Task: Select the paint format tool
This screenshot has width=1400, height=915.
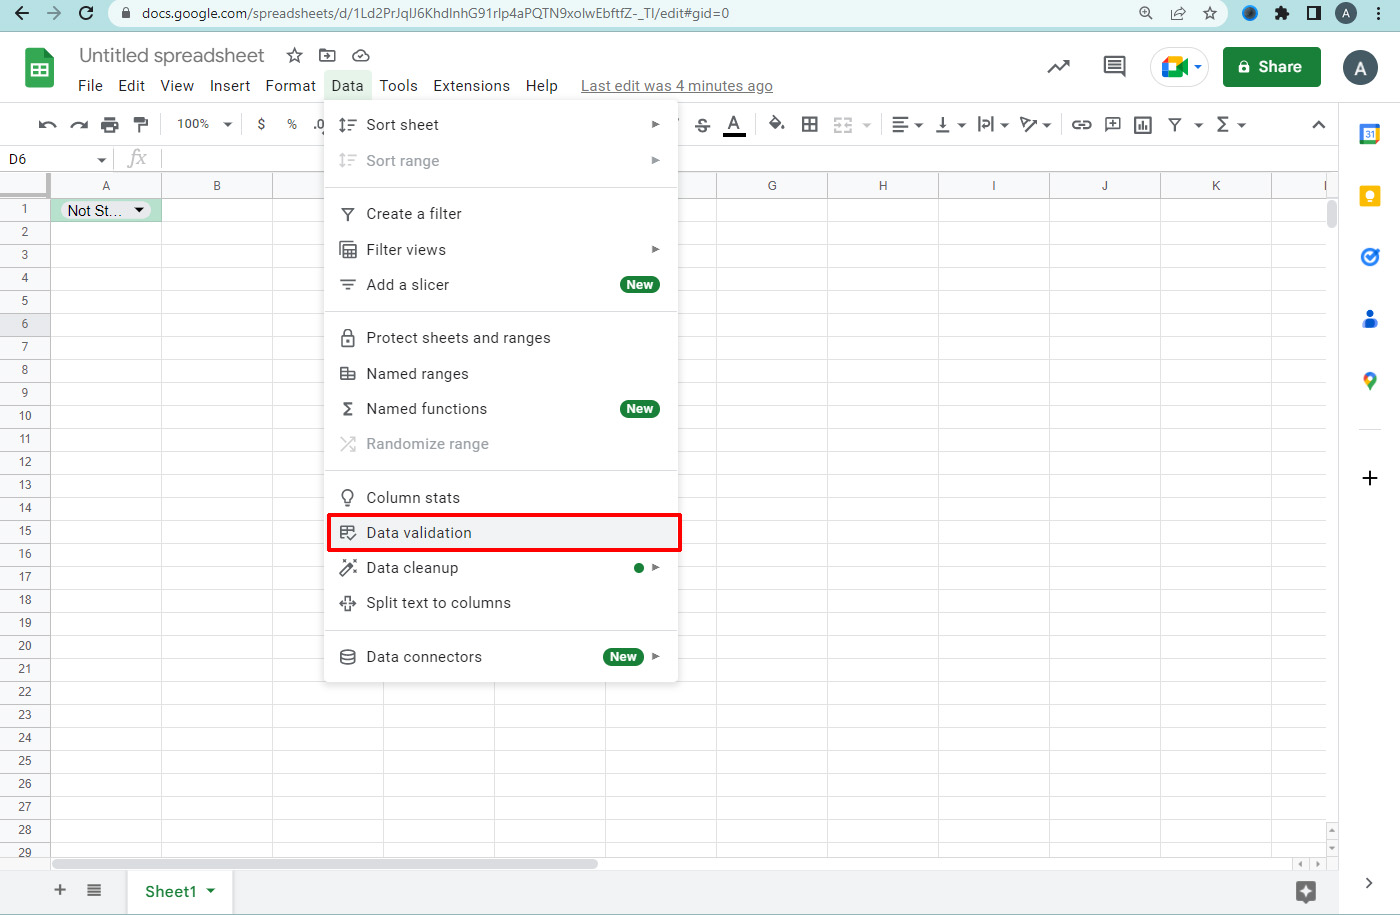Action: [141, 125]
